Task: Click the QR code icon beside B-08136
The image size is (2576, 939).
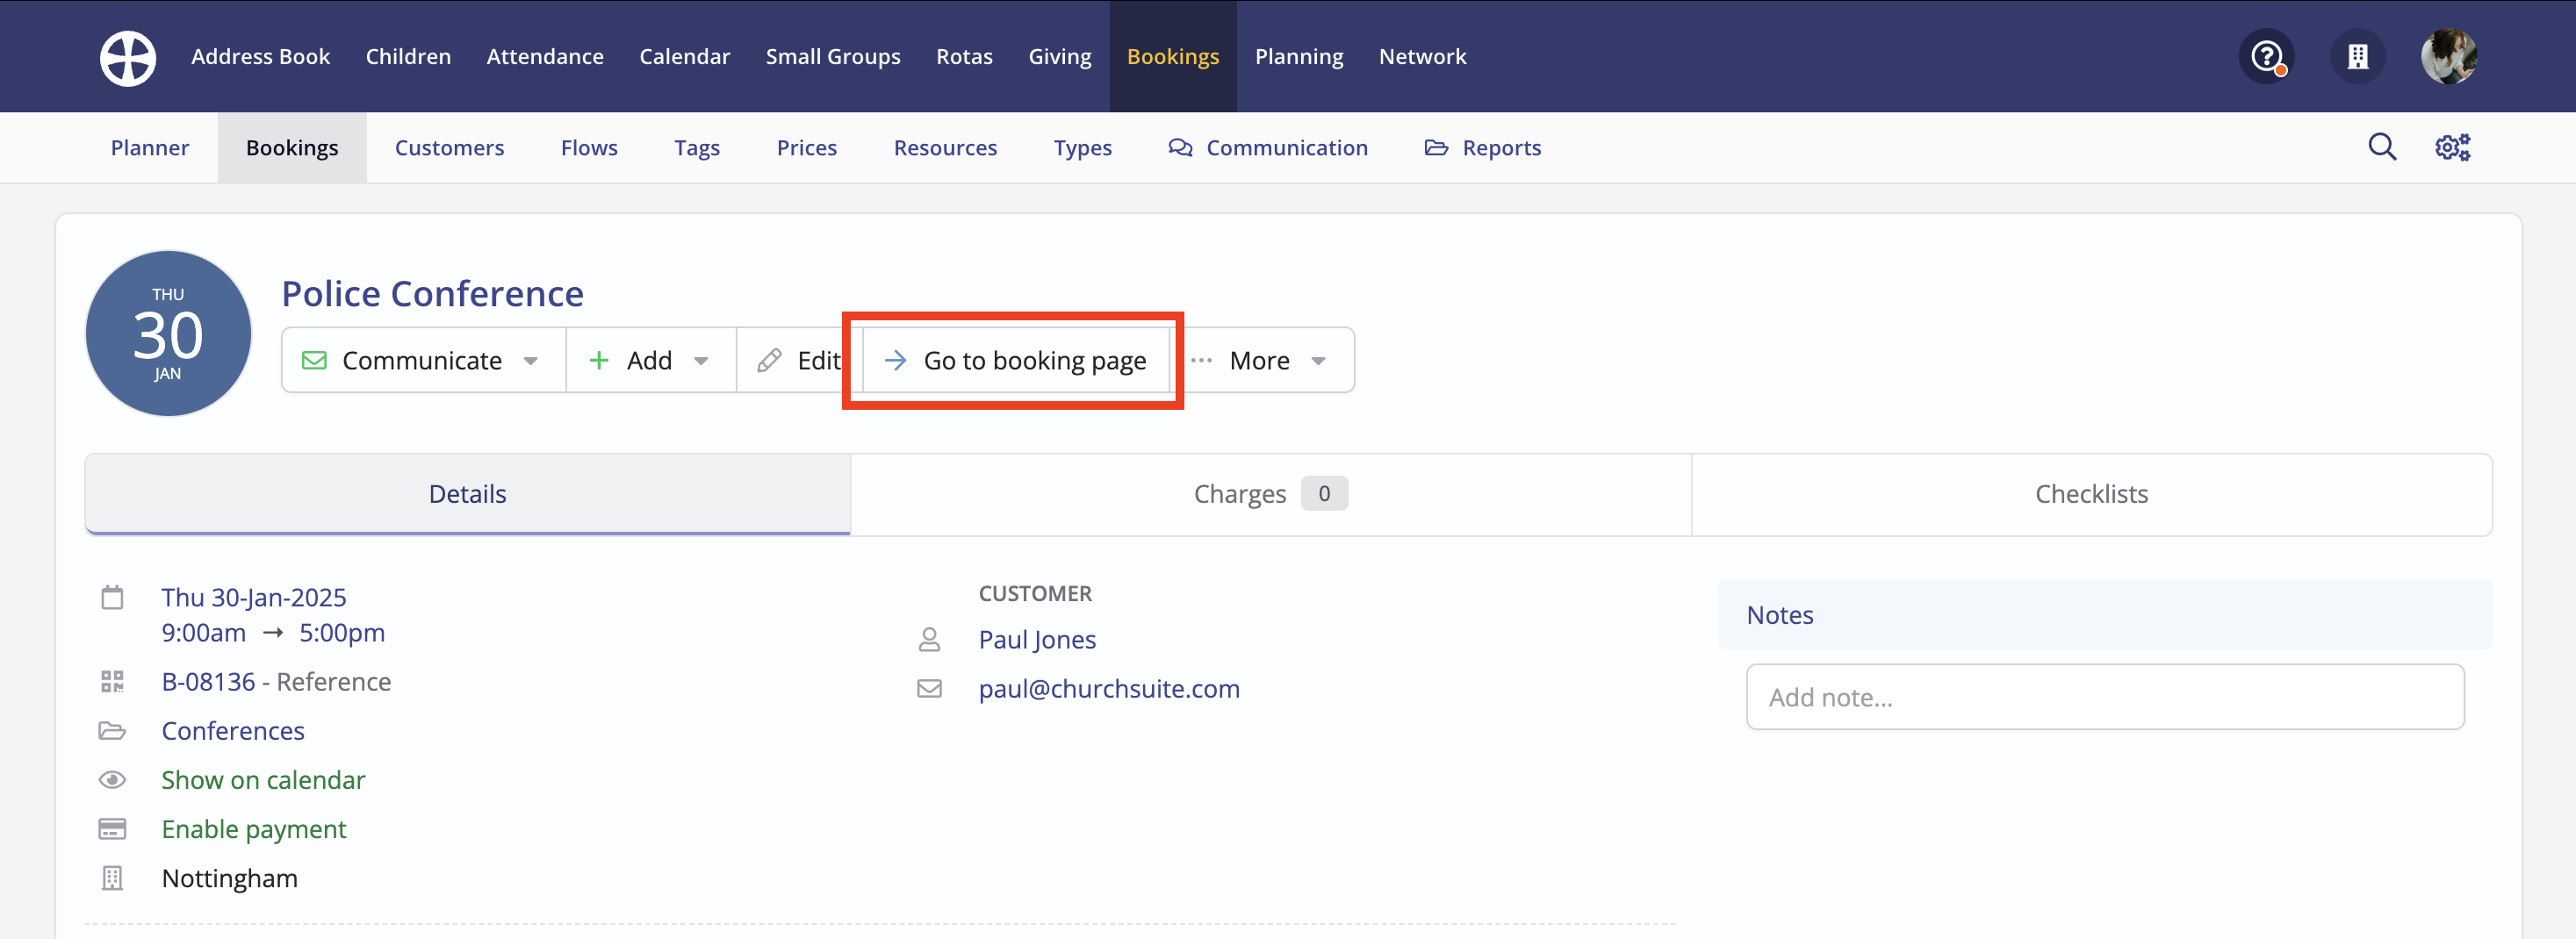Action: click(x=112, y=681)
